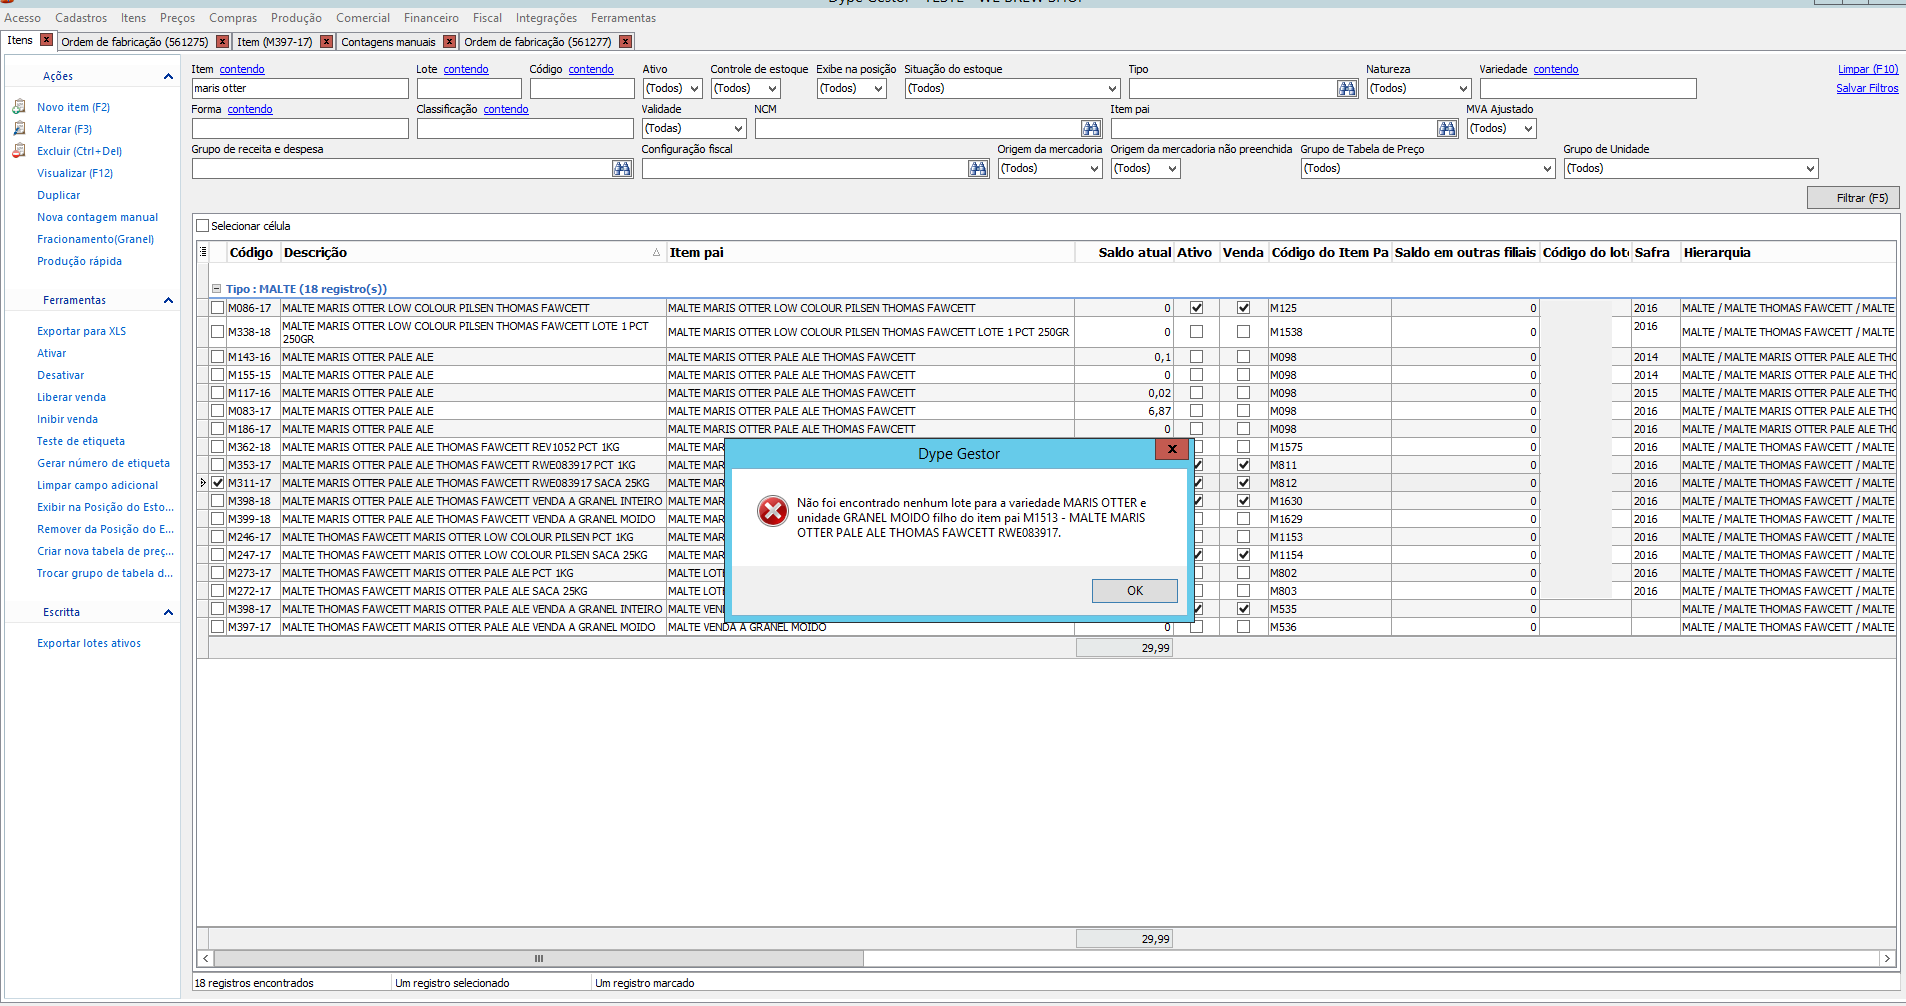Collapse the Tipo : MALTE group

point(216,289)
